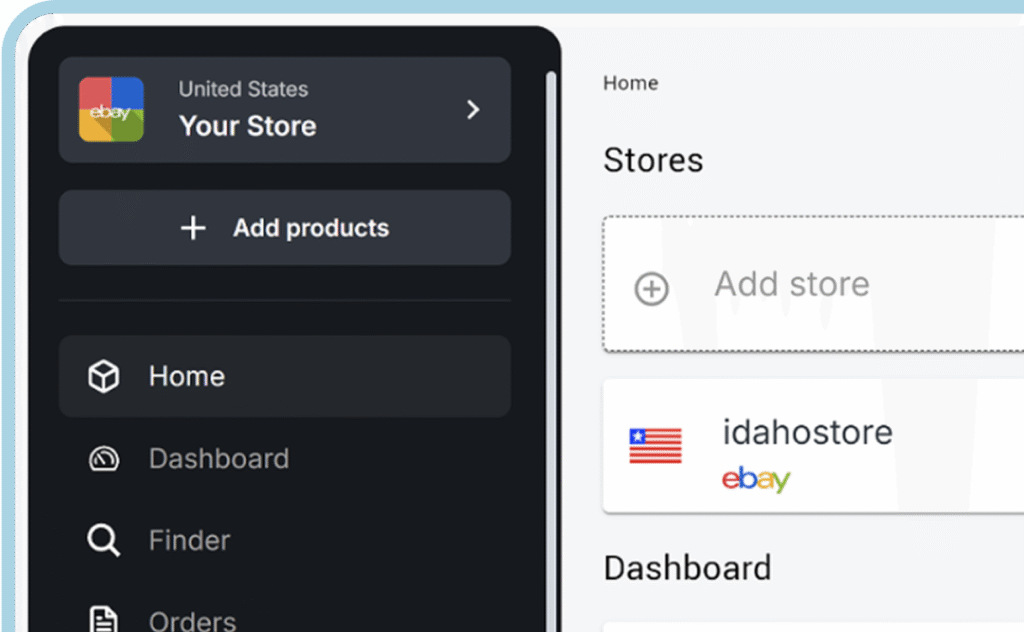Viewport: 1024px width, 632px height.
Task: Click the Home breadcrumb link
Action: click(x=630, y=83)
